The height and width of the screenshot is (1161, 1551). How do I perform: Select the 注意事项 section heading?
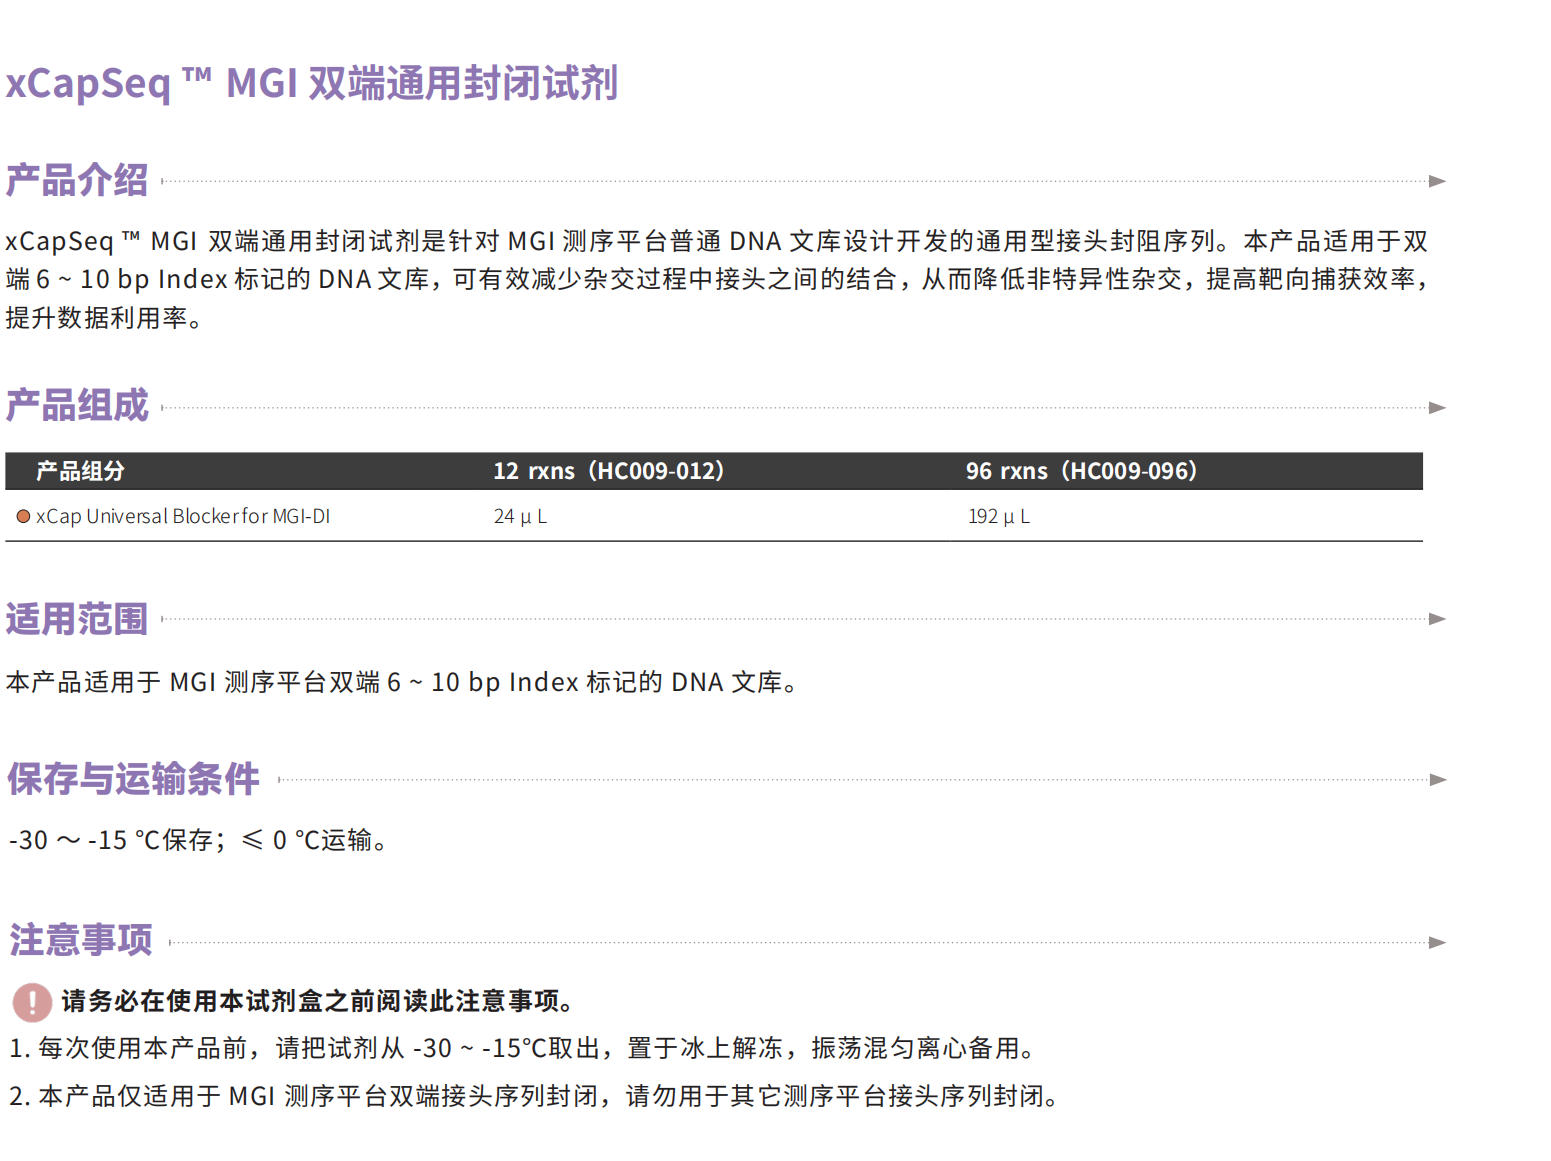click(x=81, y=940)
